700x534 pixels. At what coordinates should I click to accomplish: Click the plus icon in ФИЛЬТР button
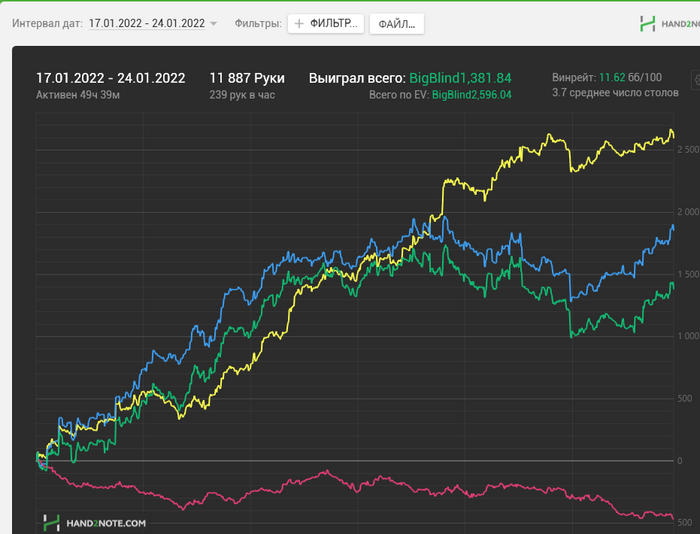[x=299, y=24]
